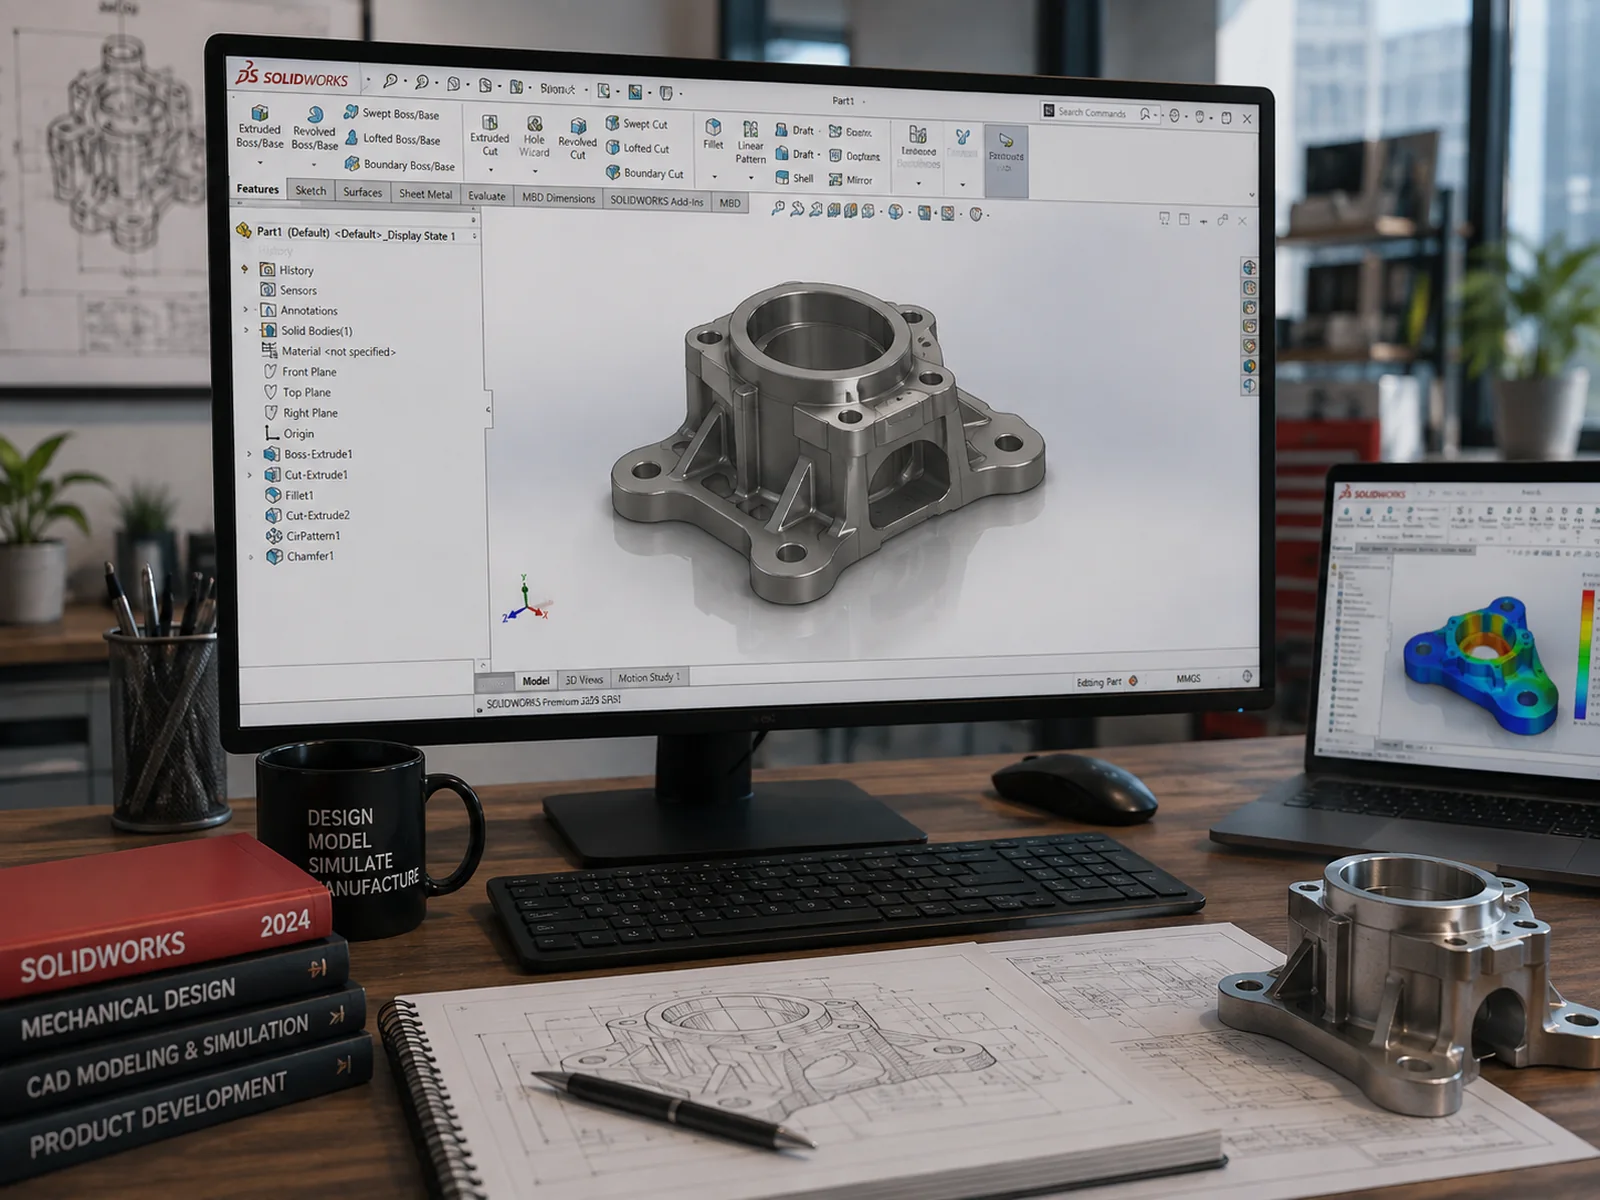Open the Sheet Metal ribbon tab
The image size is (1600, 1200).
tap(426, 194)
